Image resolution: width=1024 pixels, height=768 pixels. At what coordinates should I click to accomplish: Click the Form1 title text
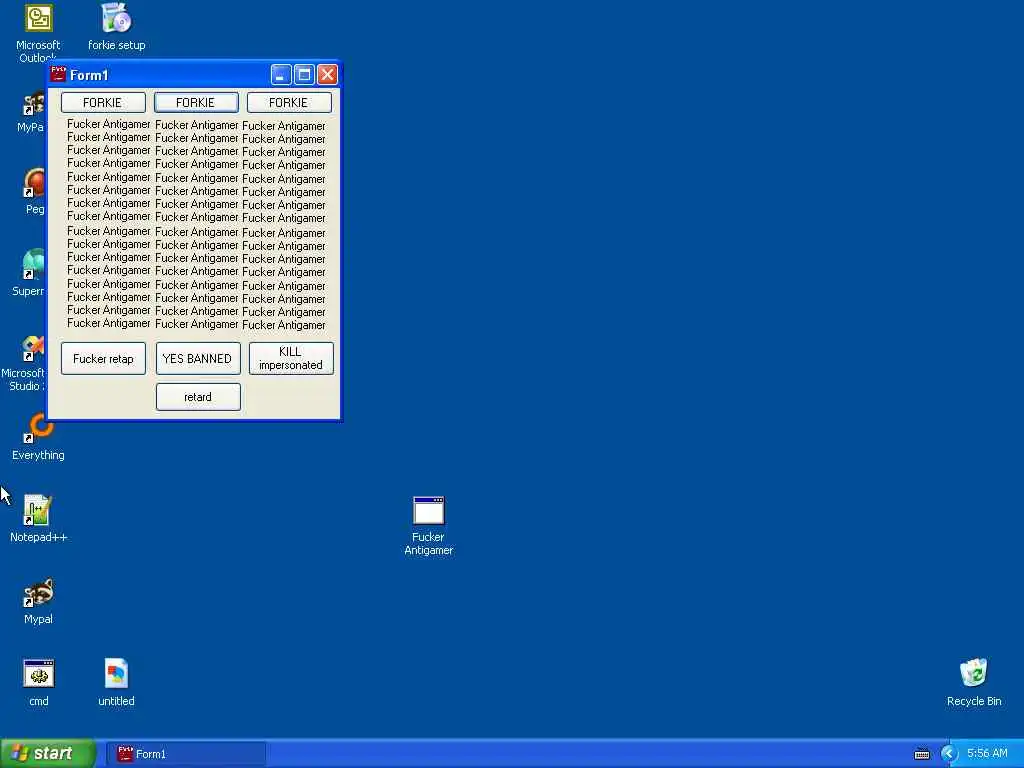(x=89, y=75)
